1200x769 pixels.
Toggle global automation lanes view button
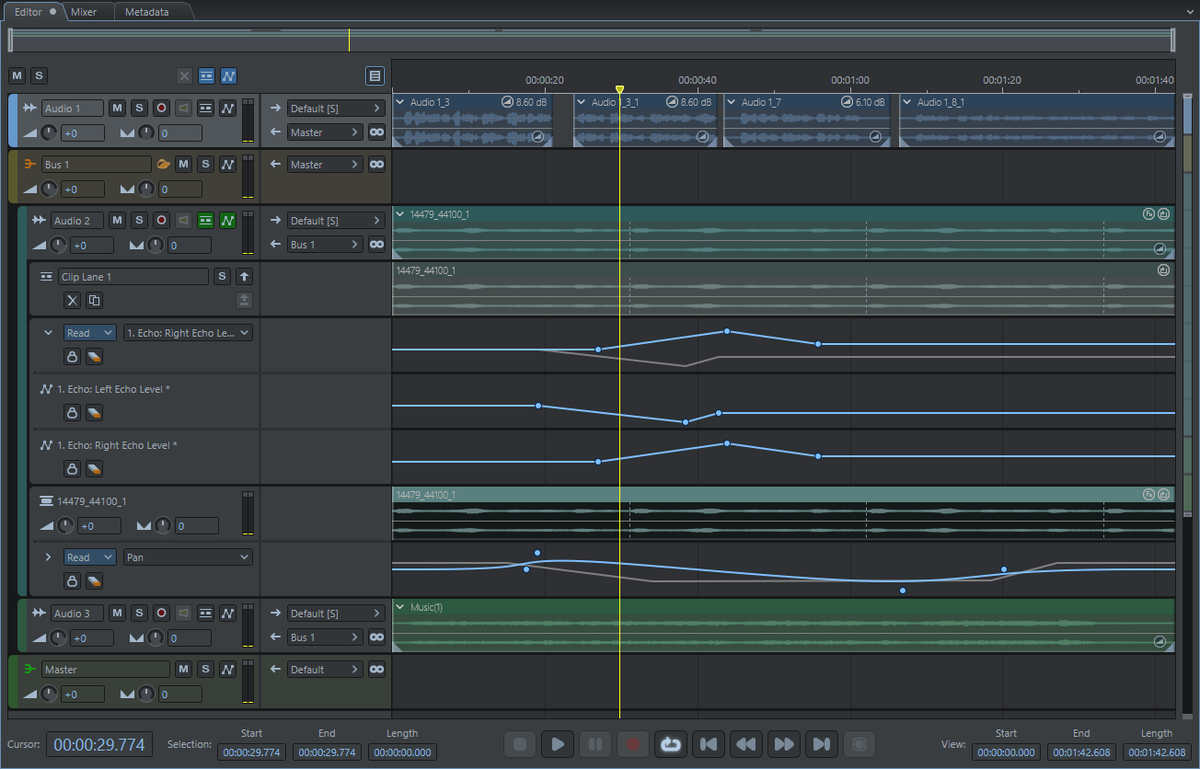tap(228, 75)
